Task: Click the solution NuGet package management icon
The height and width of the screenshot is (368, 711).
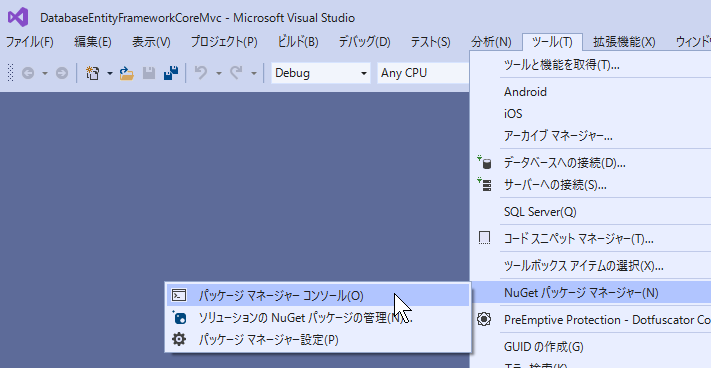Action: [x=179, y=317]
